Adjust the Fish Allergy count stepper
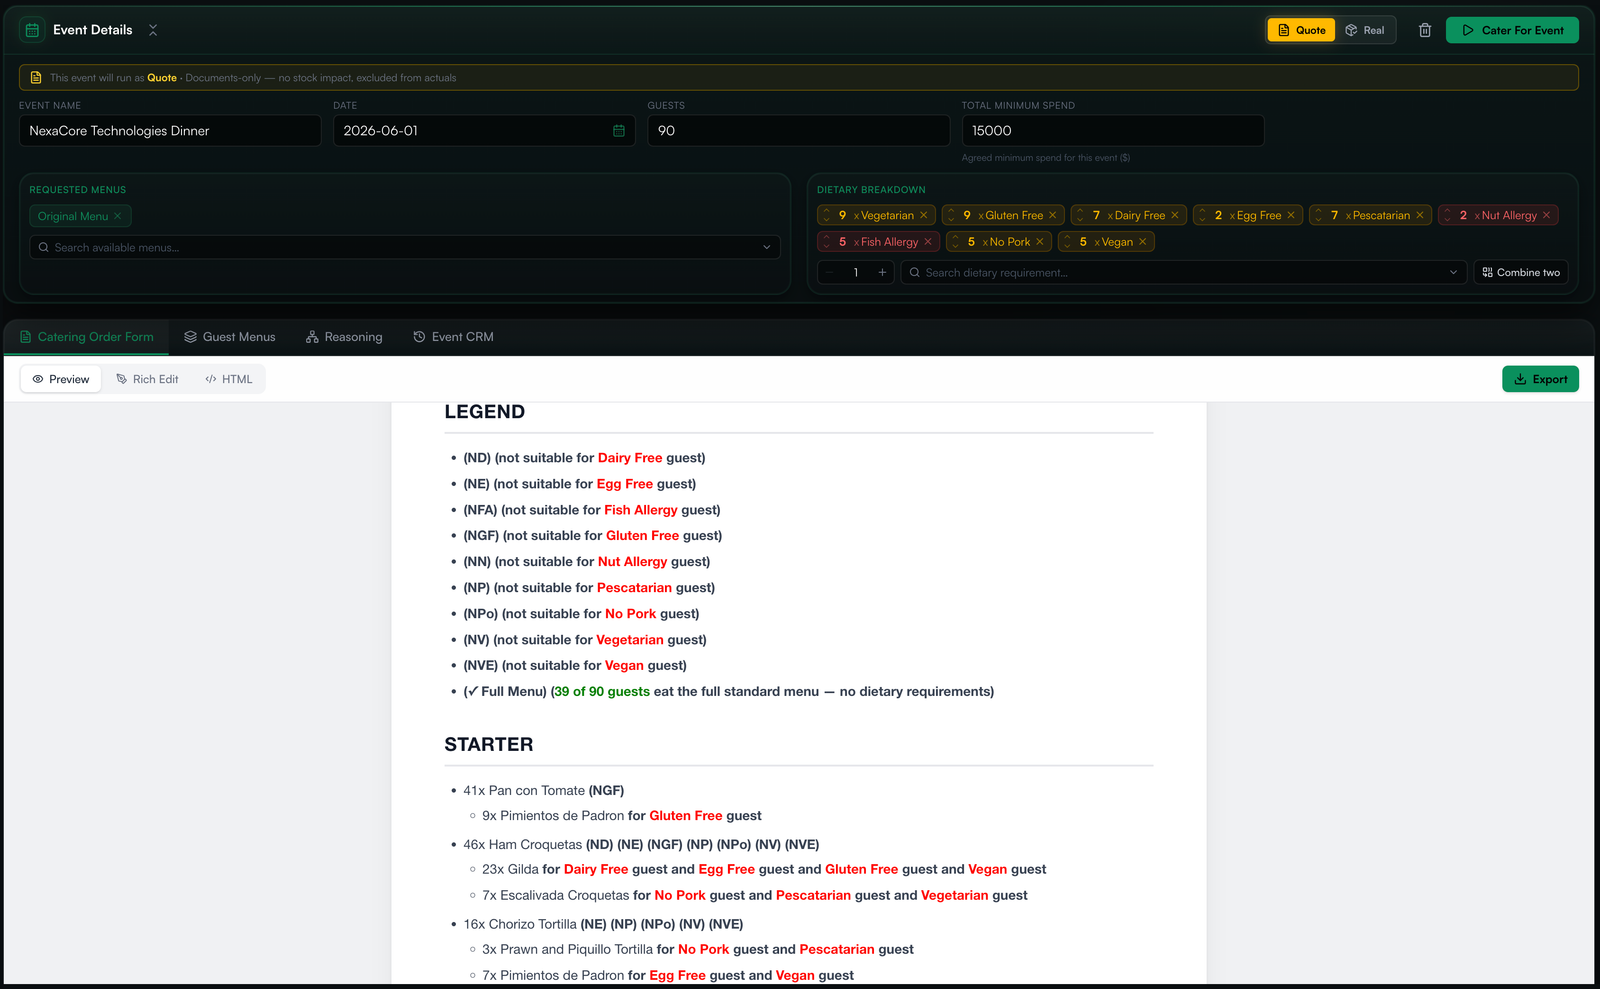This screenshot has width=1600, height=989. pyautogui.click(x=827, y=242)
